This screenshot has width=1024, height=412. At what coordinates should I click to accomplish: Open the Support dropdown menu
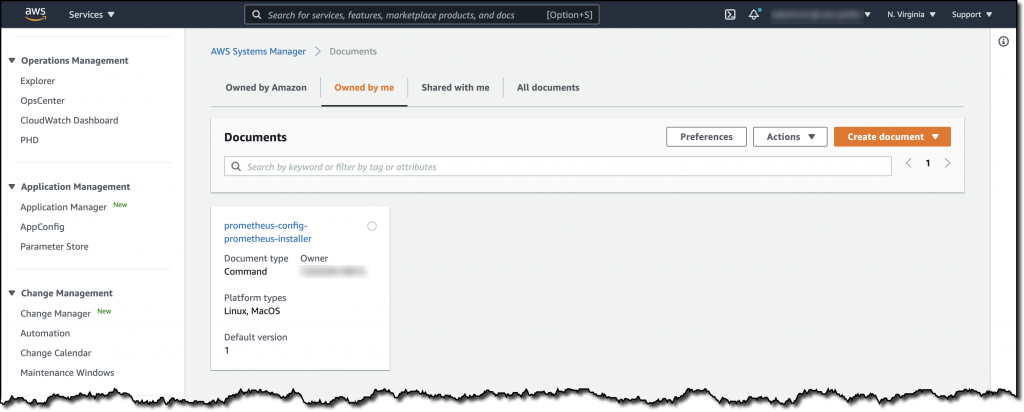pyautogui.click(x=972, y=14)
